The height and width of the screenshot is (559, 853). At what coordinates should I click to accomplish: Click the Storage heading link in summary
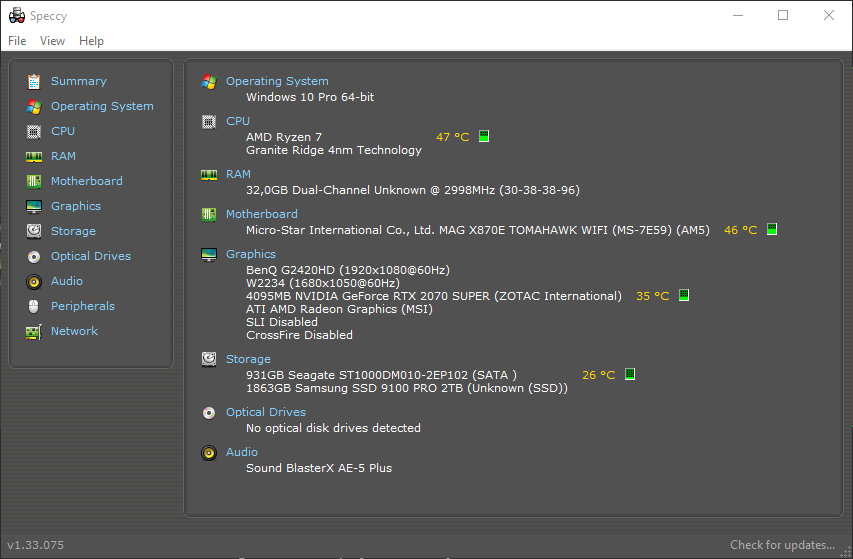point(248,359)
